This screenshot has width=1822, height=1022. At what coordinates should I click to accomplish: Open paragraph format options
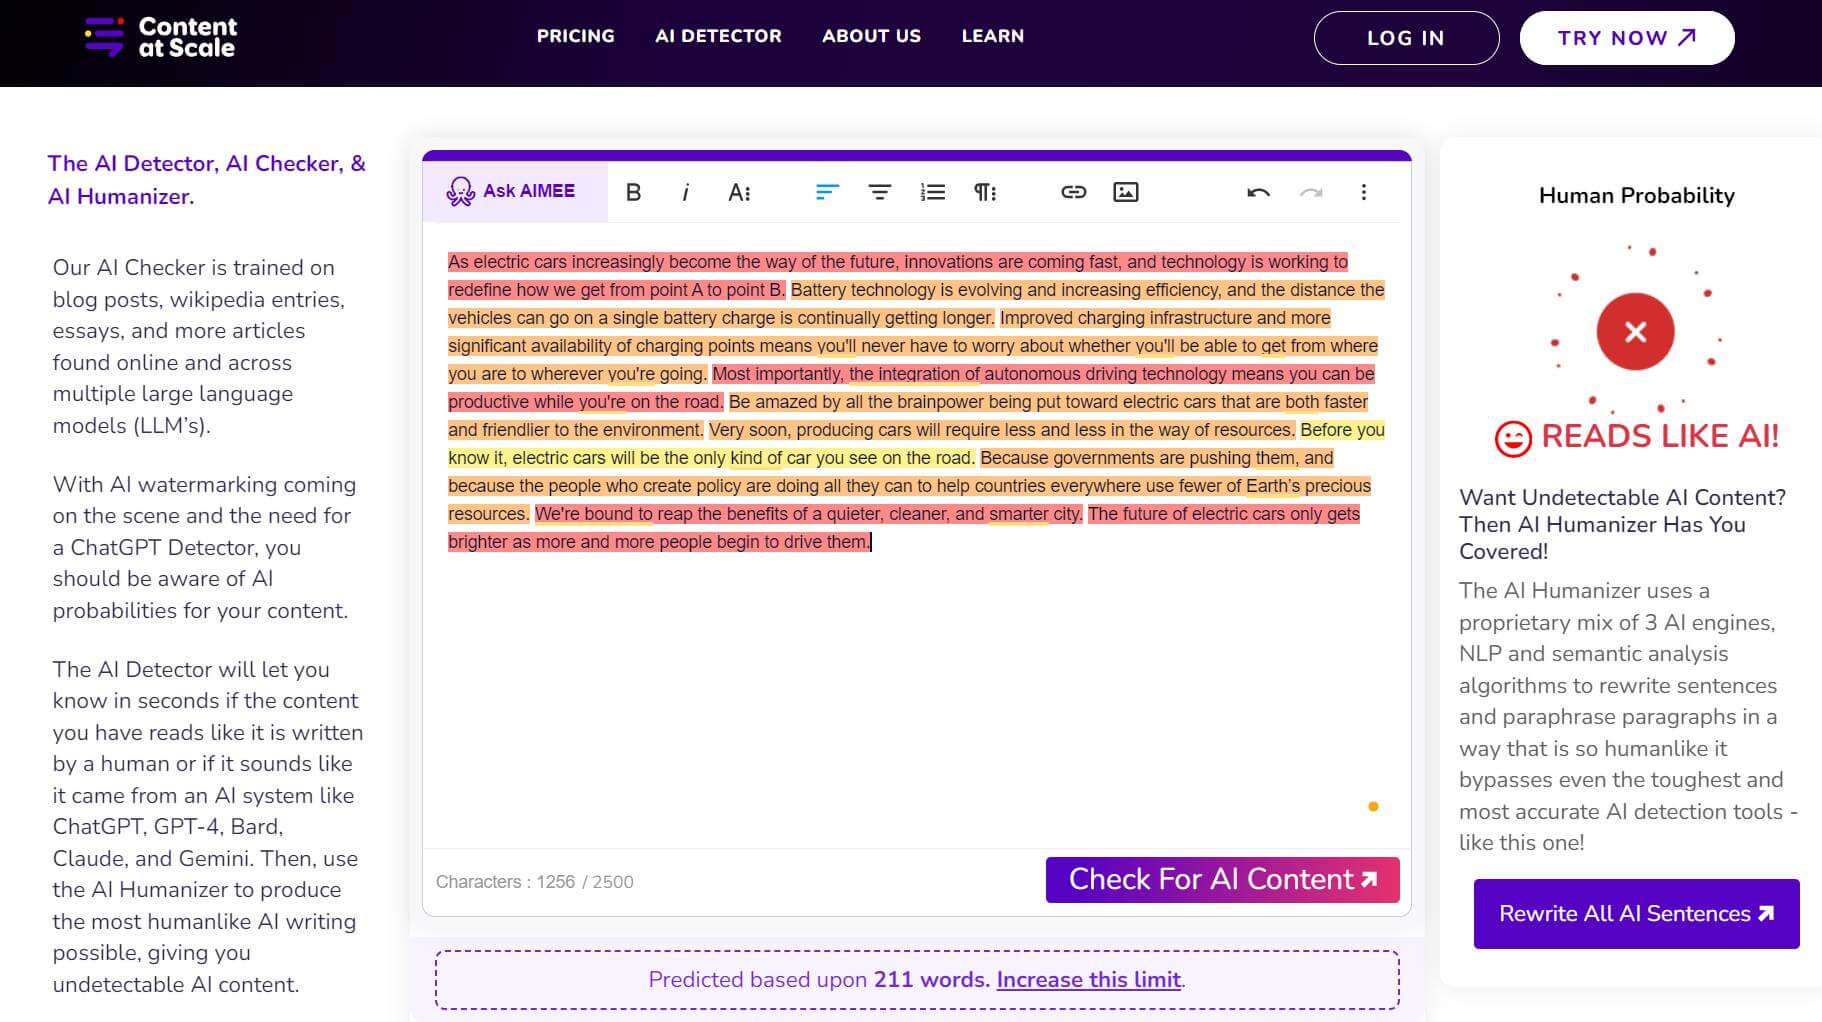pyautogui.click(x=985, y=192)
